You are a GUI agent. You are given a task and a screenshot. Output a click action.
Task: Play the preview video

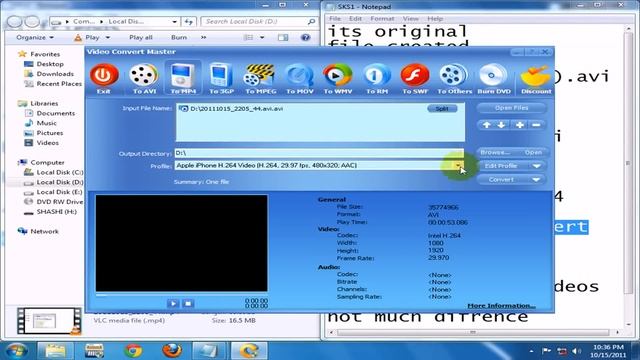[x=173, y=303]
